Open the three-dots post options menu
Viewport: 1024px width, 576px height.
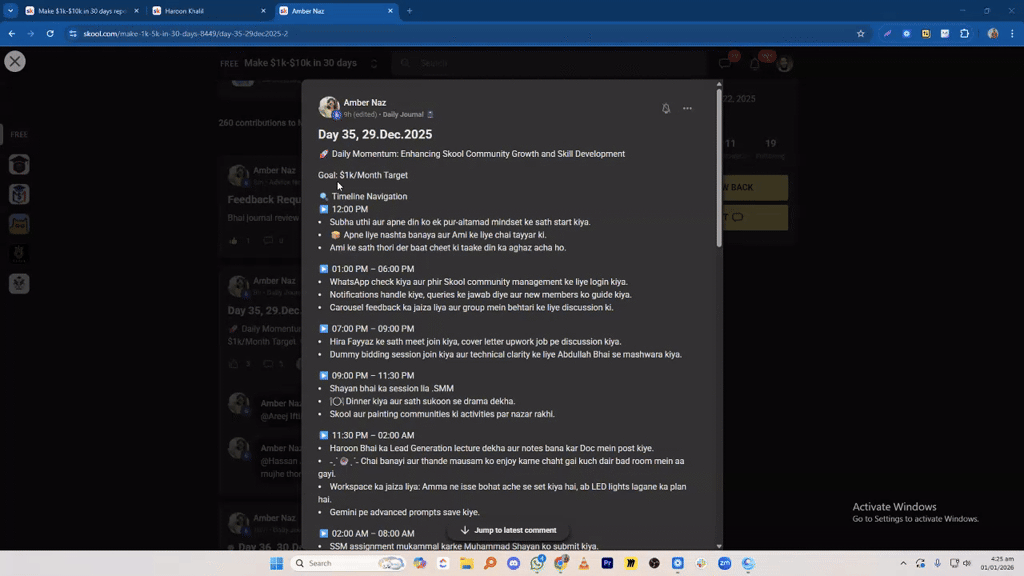pos(687,108)
